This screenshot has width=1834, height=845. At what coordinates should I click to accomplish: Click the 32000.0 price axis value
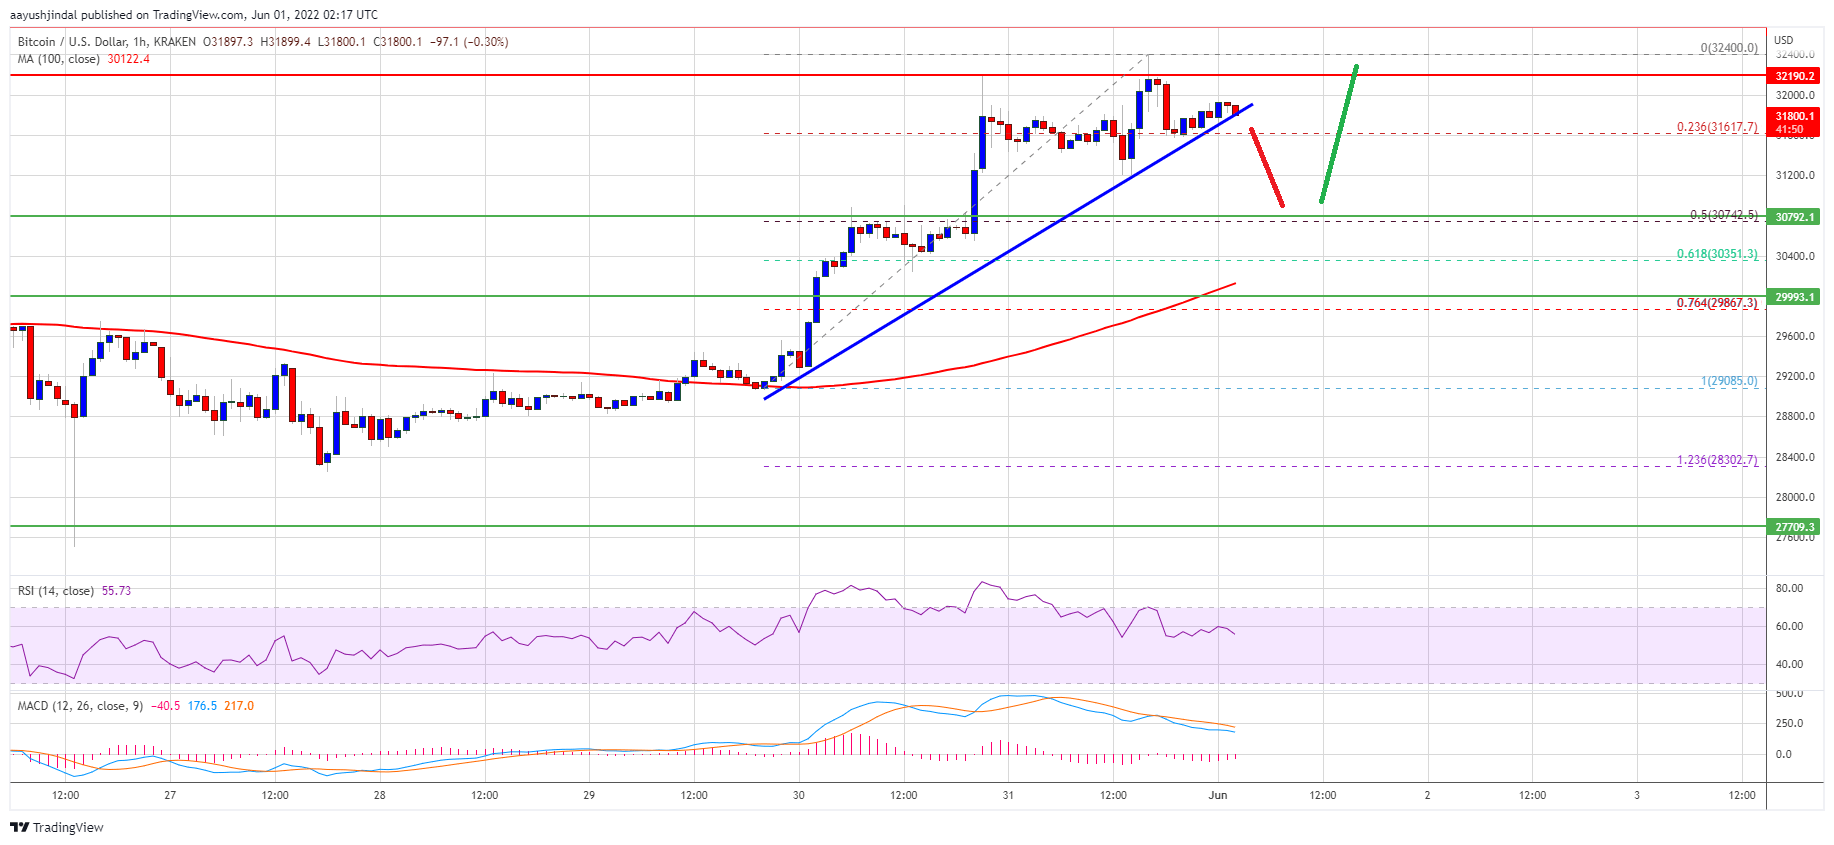pos(1795,96)
